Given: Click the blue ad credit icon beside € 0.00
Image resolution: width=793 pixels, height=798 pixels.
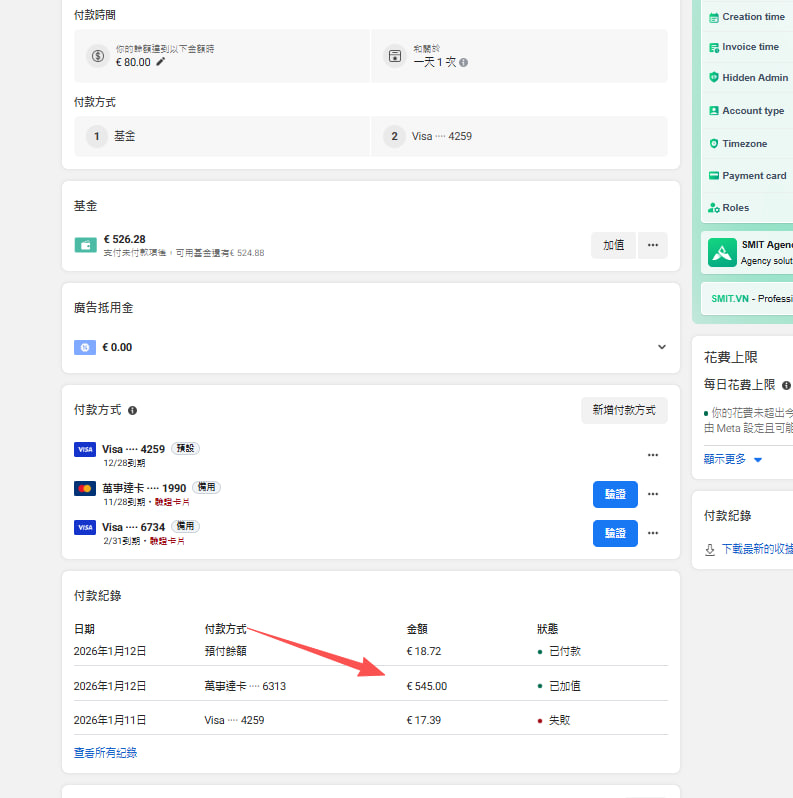Looking at the screenshot, I should coord(85,347).
